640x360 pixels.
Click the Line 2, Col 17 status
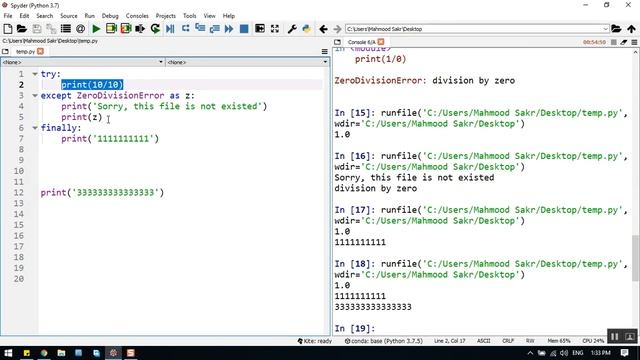pos(449,341)
